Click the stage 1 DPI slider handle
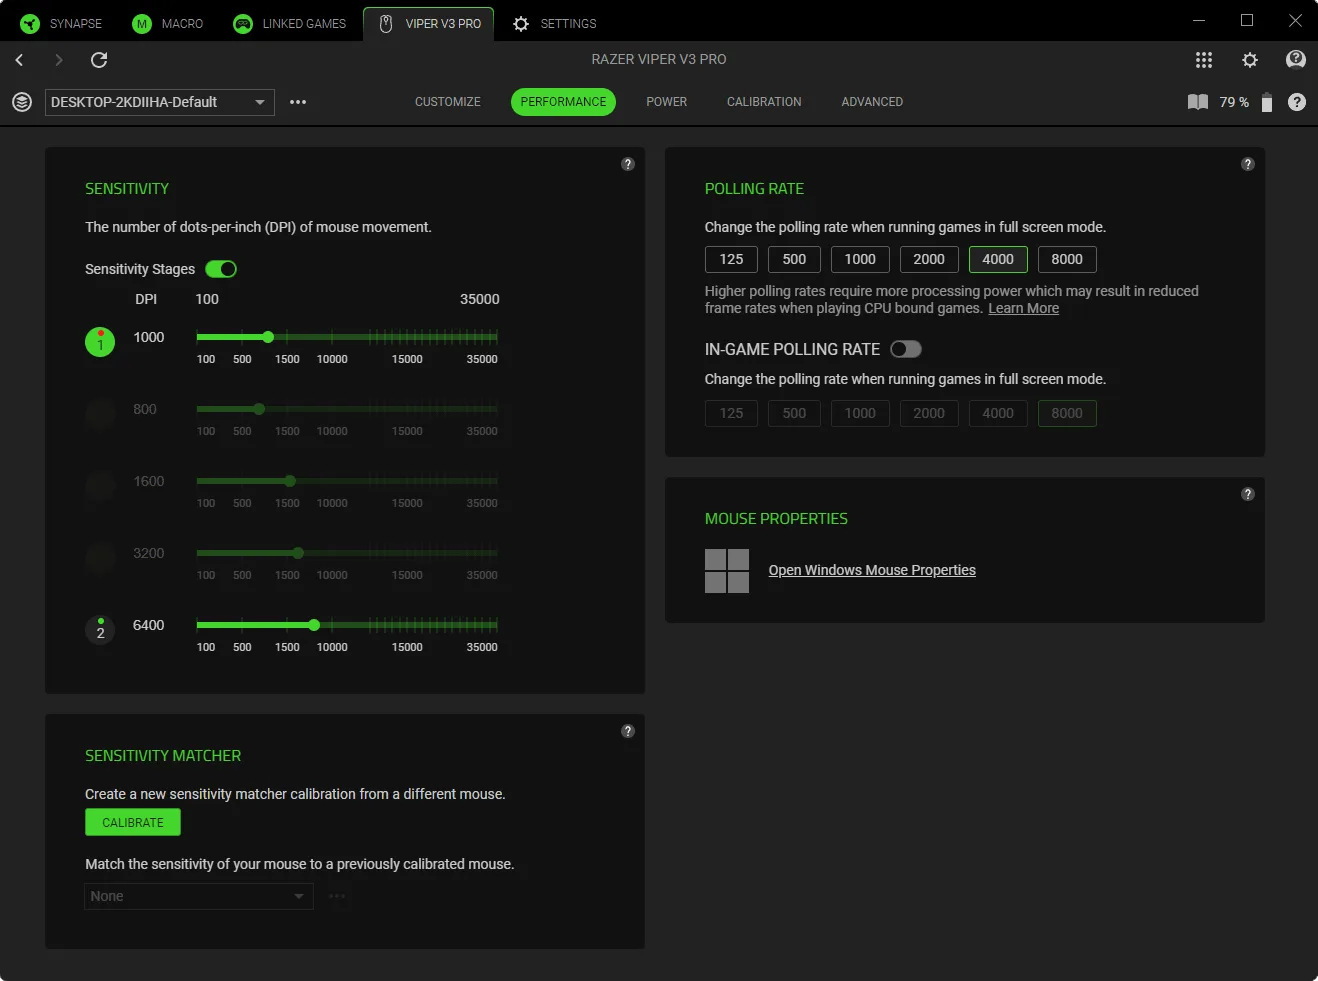 point(268,337)
